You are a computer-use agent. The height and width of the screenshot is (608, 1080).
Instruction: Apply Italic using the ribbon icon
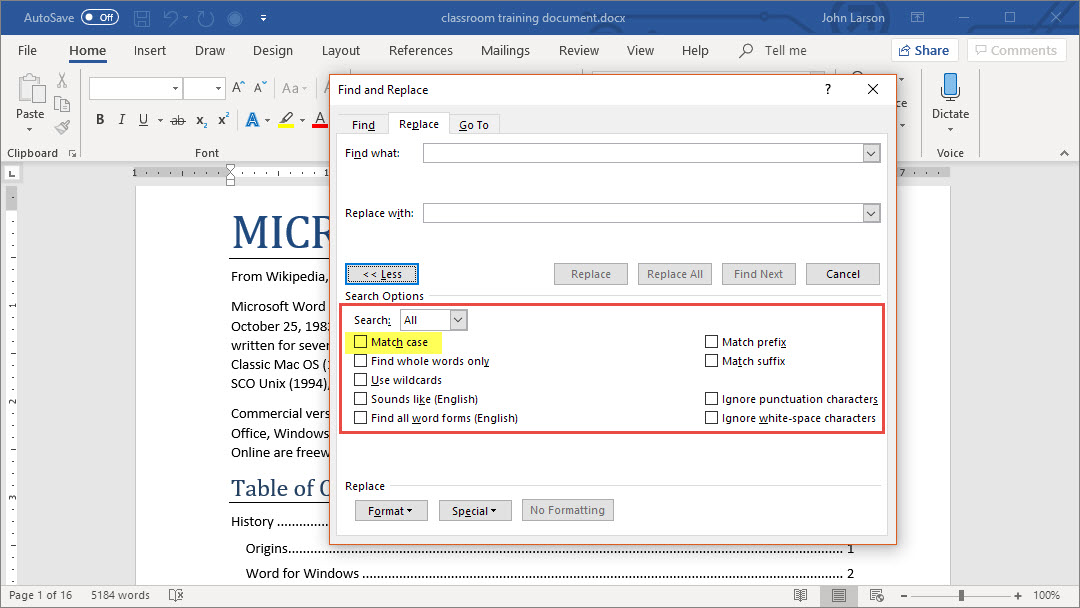click(122, 120)
